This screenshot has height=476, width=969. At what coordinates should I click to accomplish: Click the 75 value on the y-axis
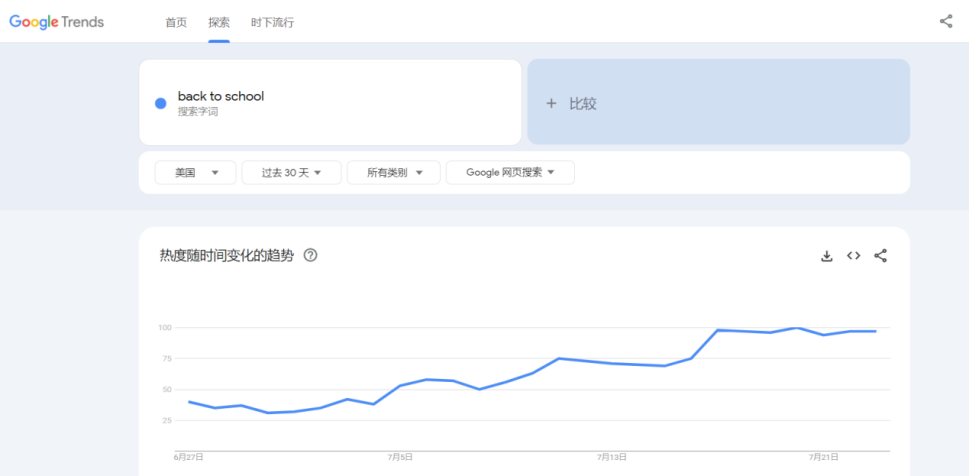(166, 359)
